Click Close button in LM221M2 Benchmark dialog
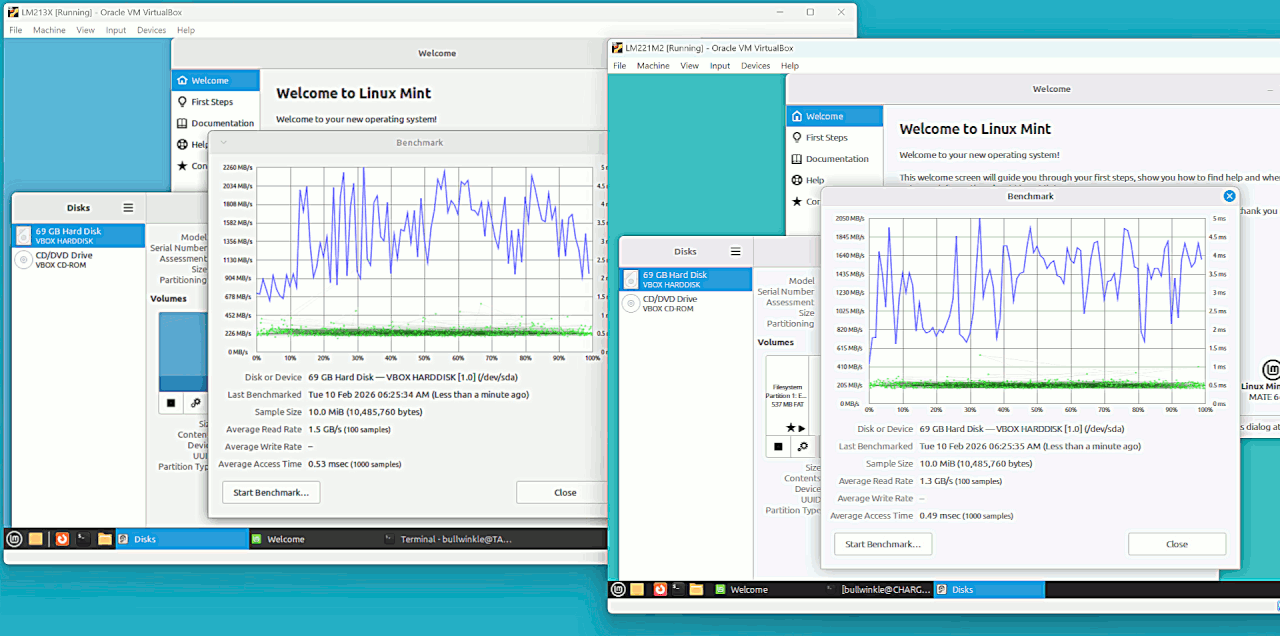 click(x=1177, y=544)
